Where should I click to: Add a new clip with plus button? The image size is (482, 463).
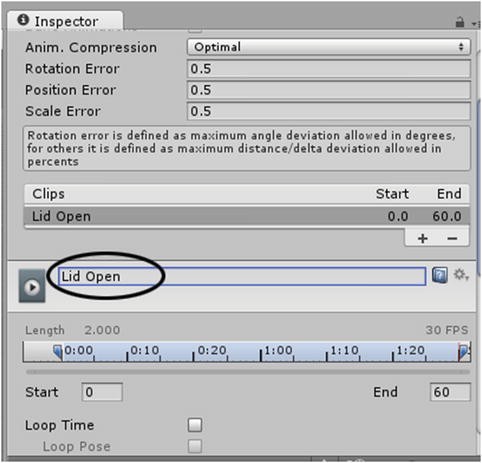click(423, 238)
